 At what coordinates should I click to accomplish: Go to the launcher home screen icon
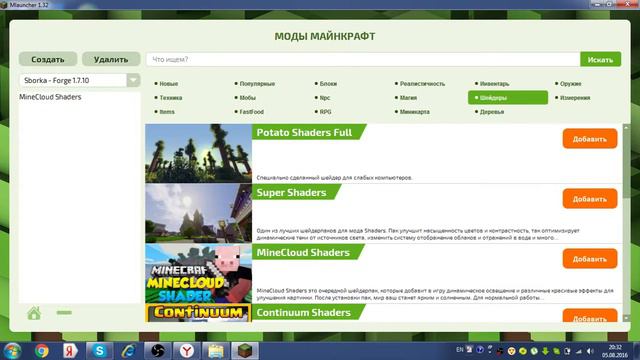[x=34, y=313]
